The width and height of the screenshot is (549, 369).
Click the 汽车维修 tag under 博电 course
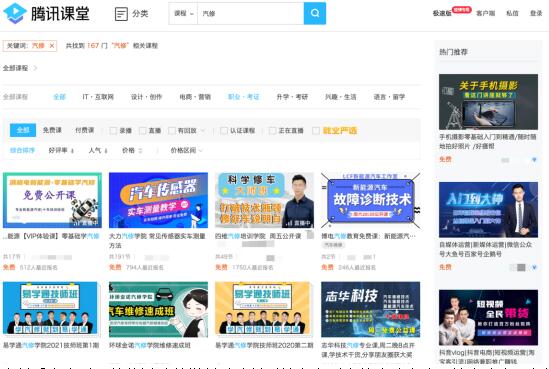[x=333, y=245]
